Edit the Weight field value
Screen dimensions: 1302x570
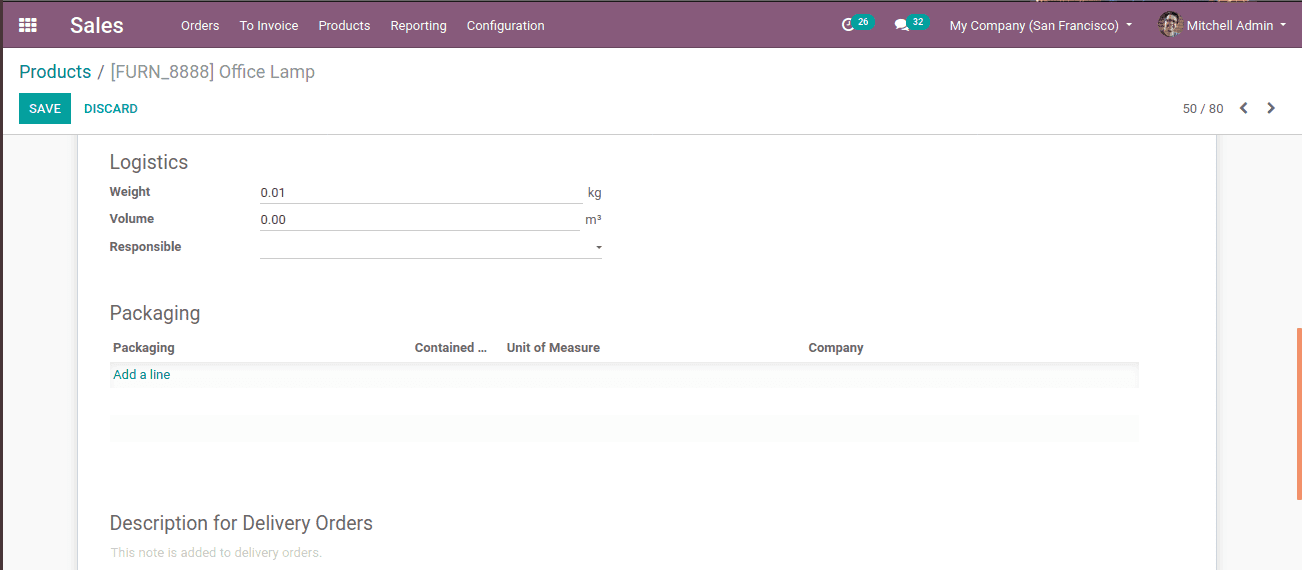(421, 192)
